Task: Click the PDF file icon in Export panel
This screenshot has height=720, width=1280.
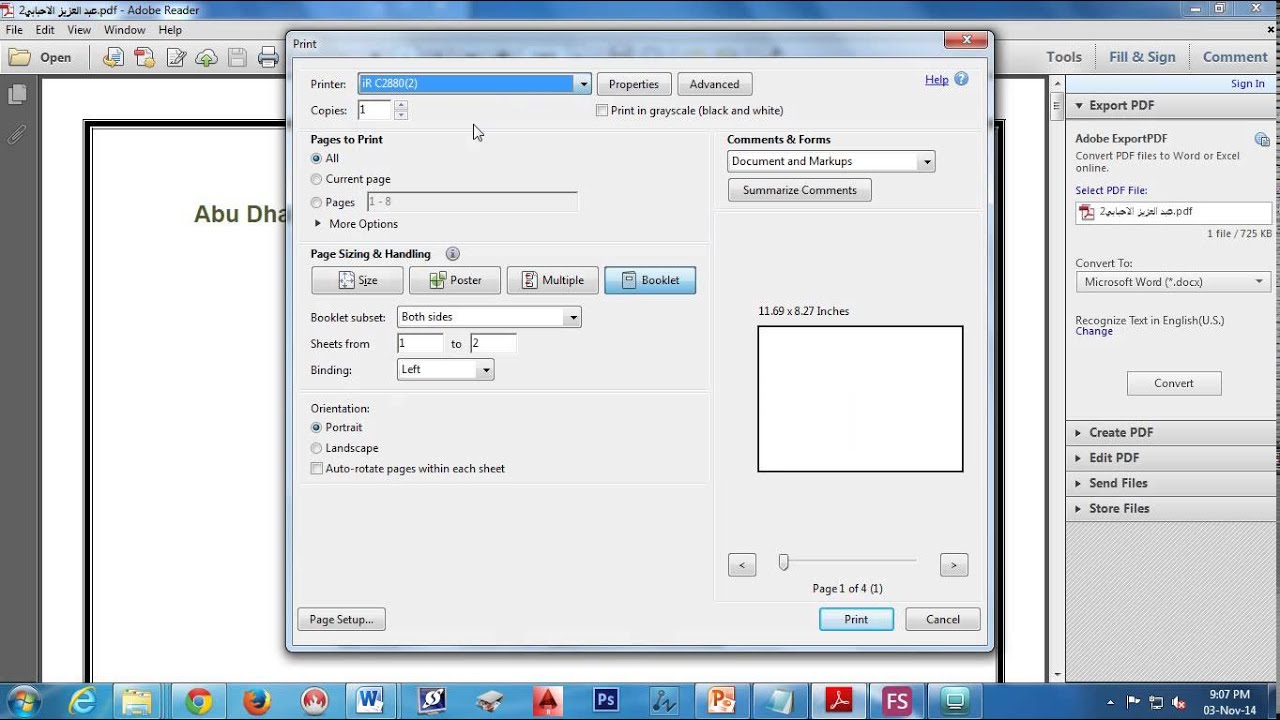Action: point(1087,212)
